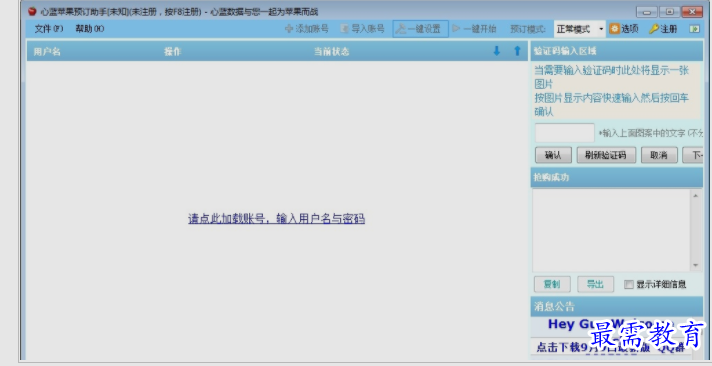Image resolution: width=712 pixels, height=366 pixels.
Task: Toggle the 显示详细信息 checkbox
Action: [x=628, y=285]
